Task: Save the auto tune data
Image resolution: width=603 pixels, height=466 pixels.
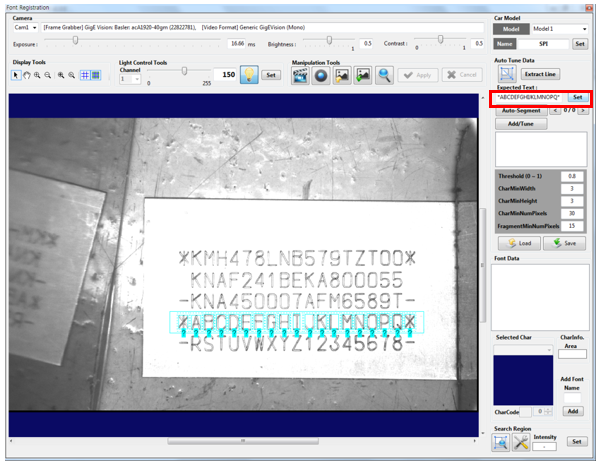Action: (x=565, y=243)
